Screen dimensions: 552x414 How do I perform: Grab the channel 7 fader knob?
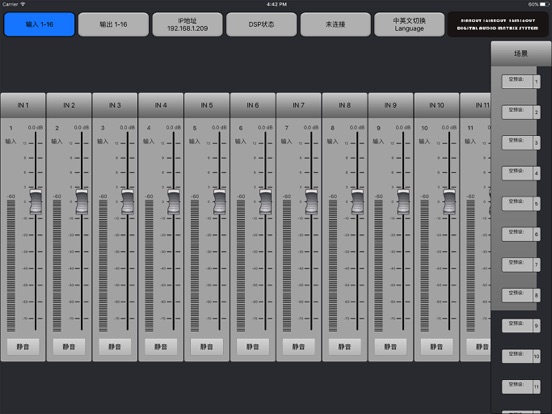(311, 202)
